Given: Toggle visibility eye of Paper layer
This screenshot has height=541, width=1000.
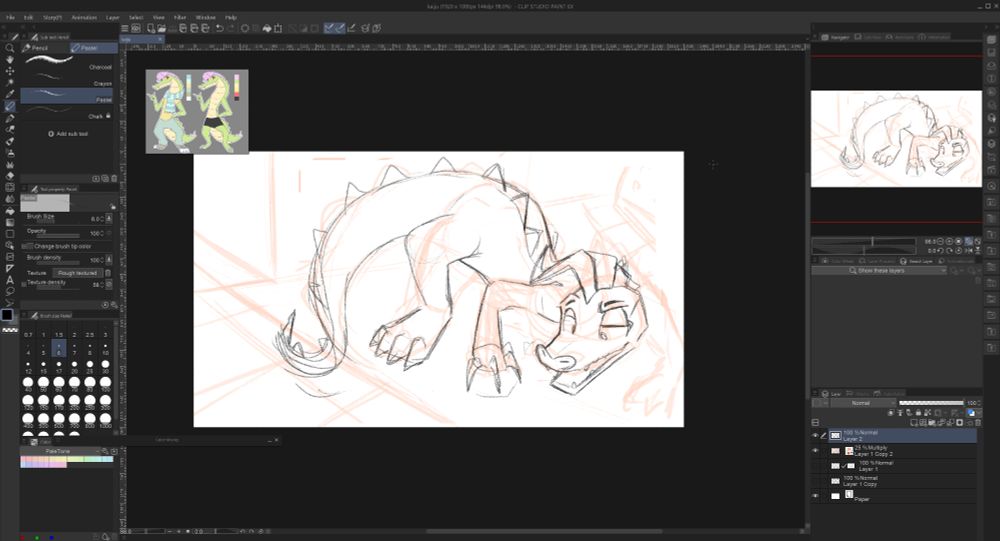Looking at the screenshot, I should pos(815,496).
